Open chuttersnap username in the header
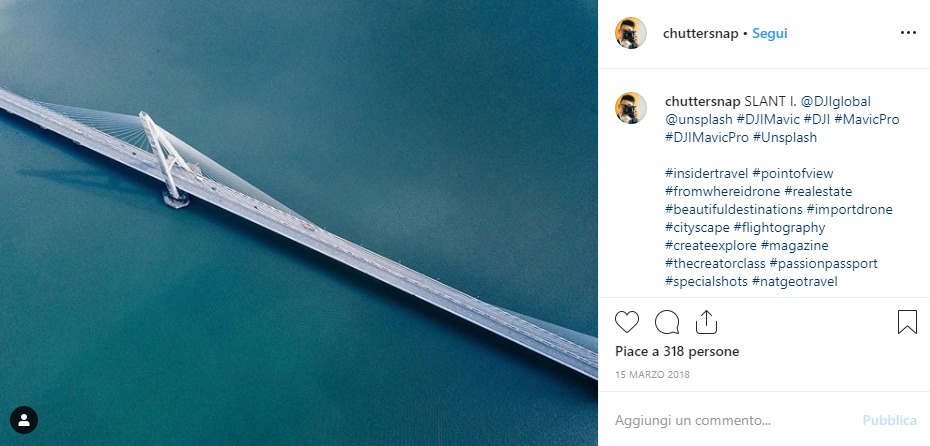The width and height of the screenshot is (930, 446). click(700, 34)
